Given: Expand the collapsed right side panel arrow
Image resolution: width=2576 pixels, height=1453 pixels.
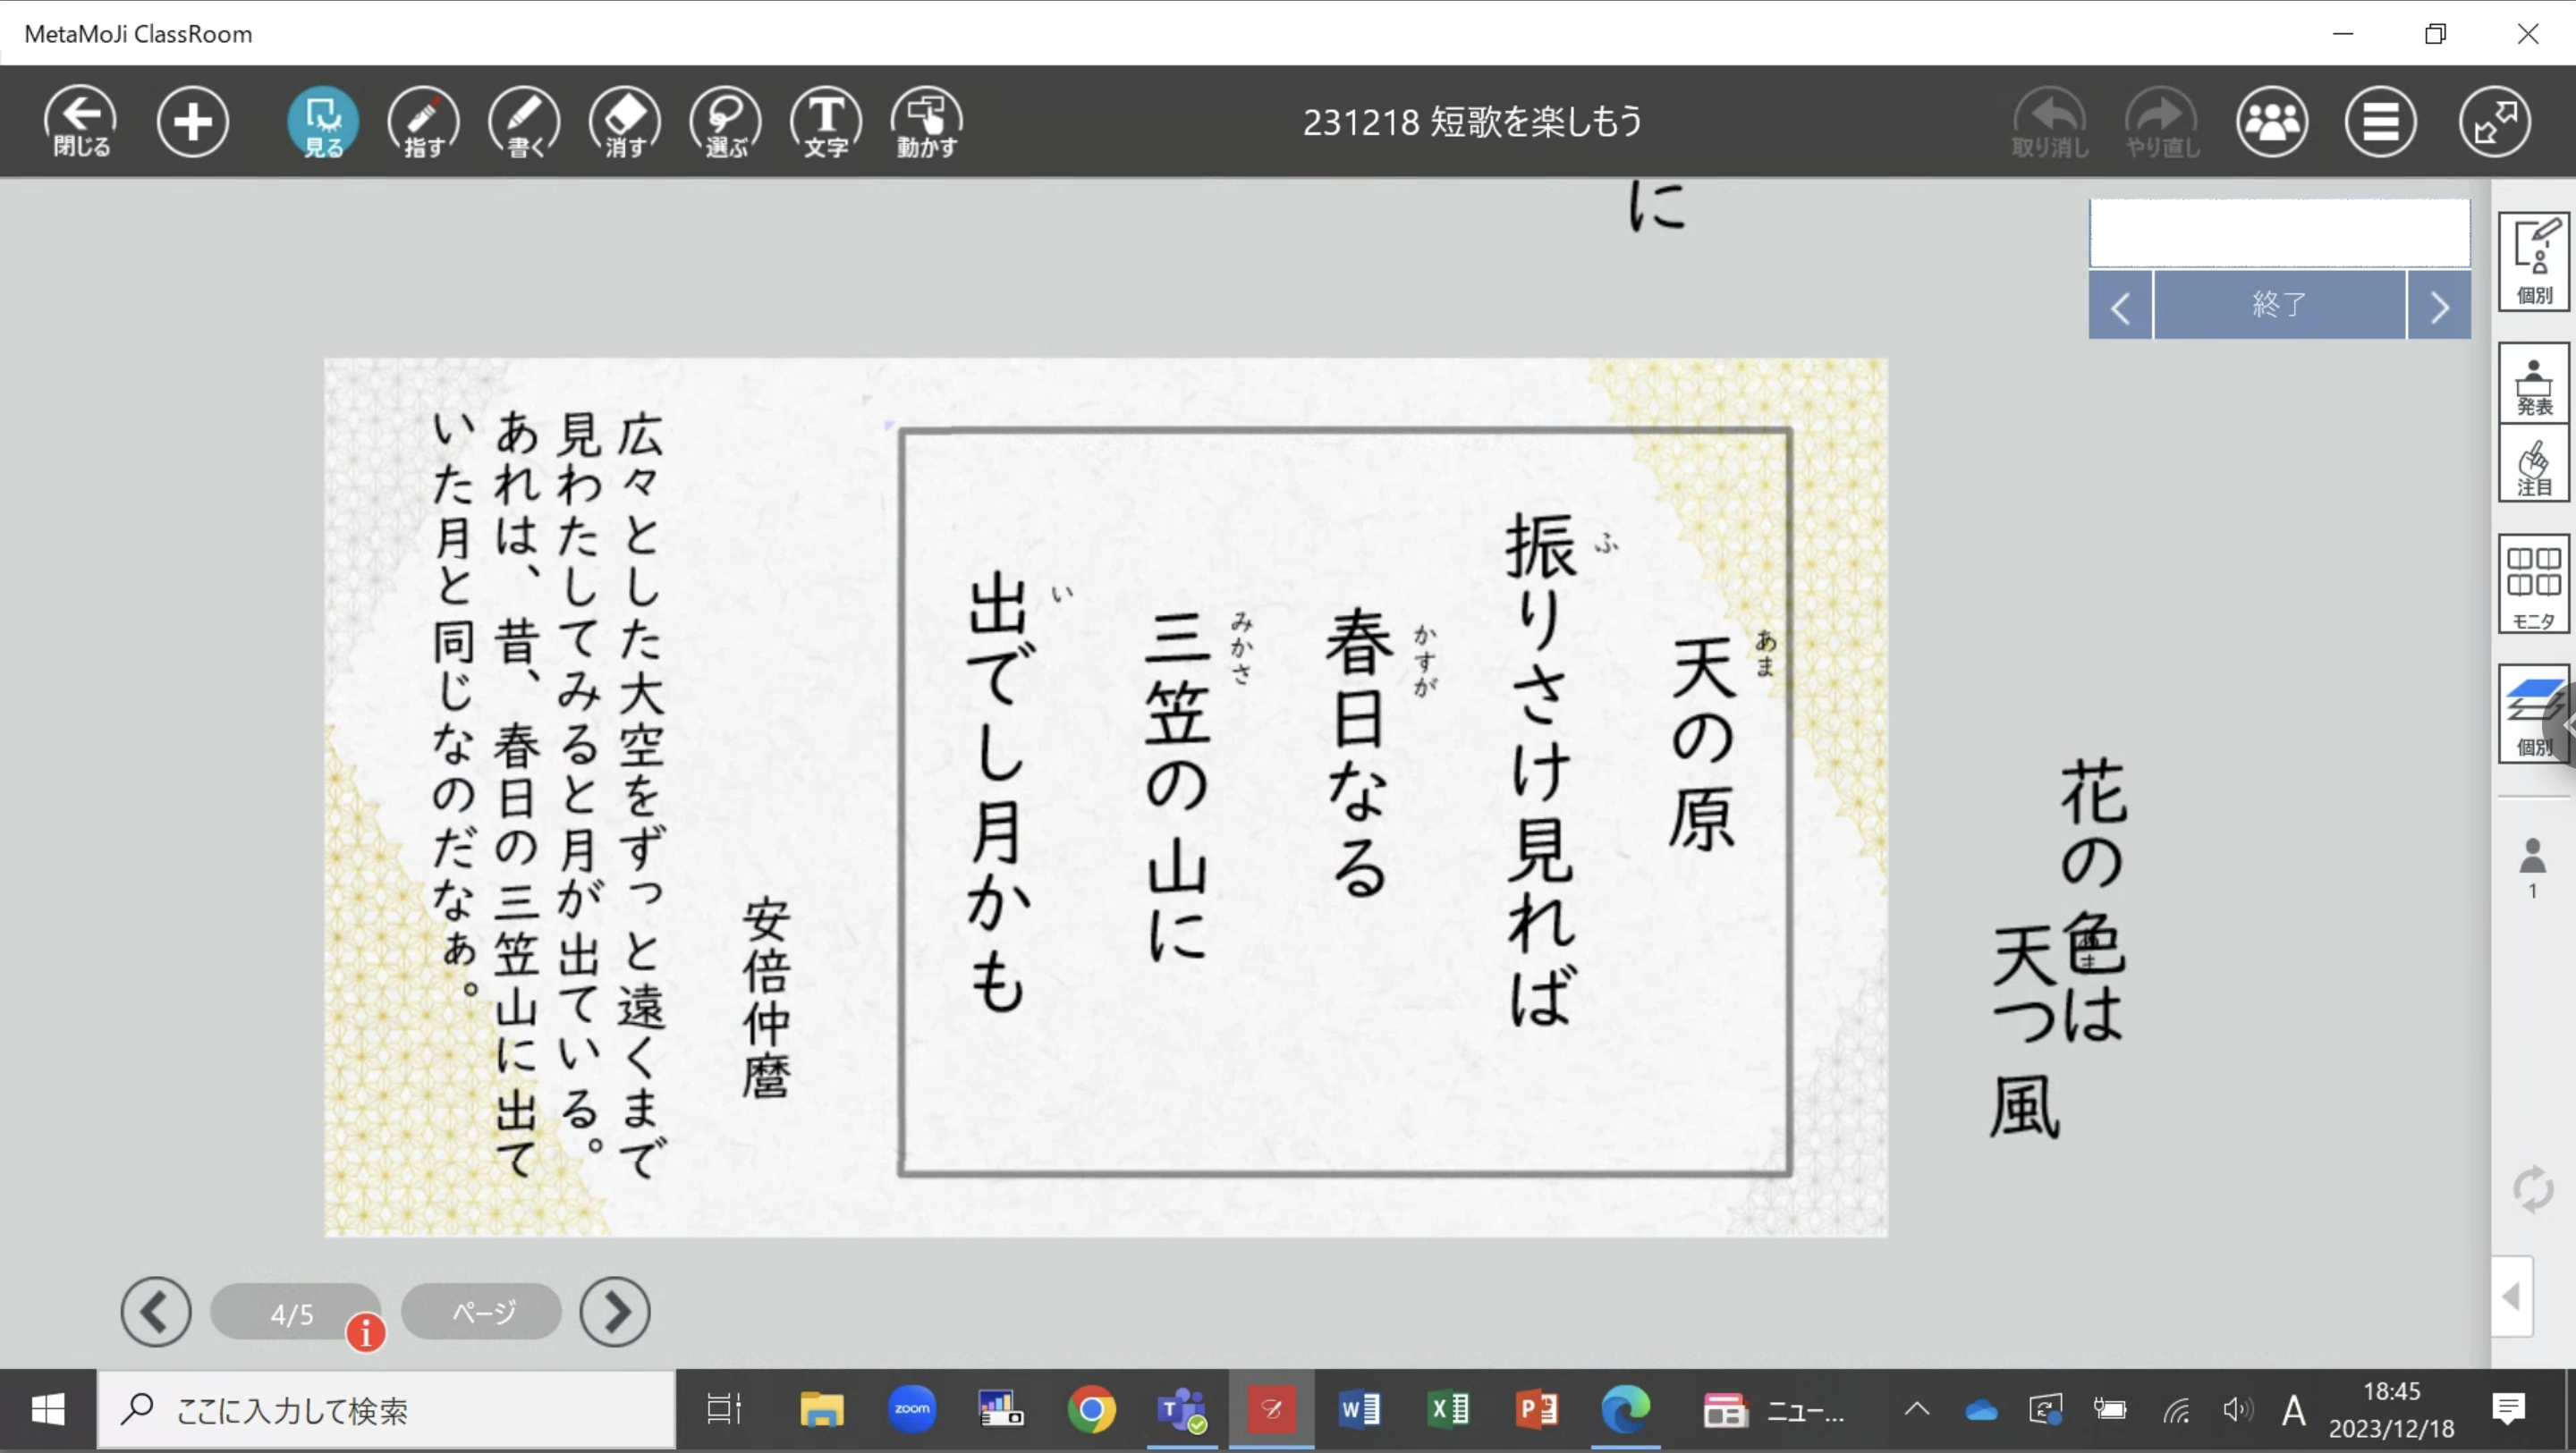Looking at the screenshot, I should point(2511,1297).
